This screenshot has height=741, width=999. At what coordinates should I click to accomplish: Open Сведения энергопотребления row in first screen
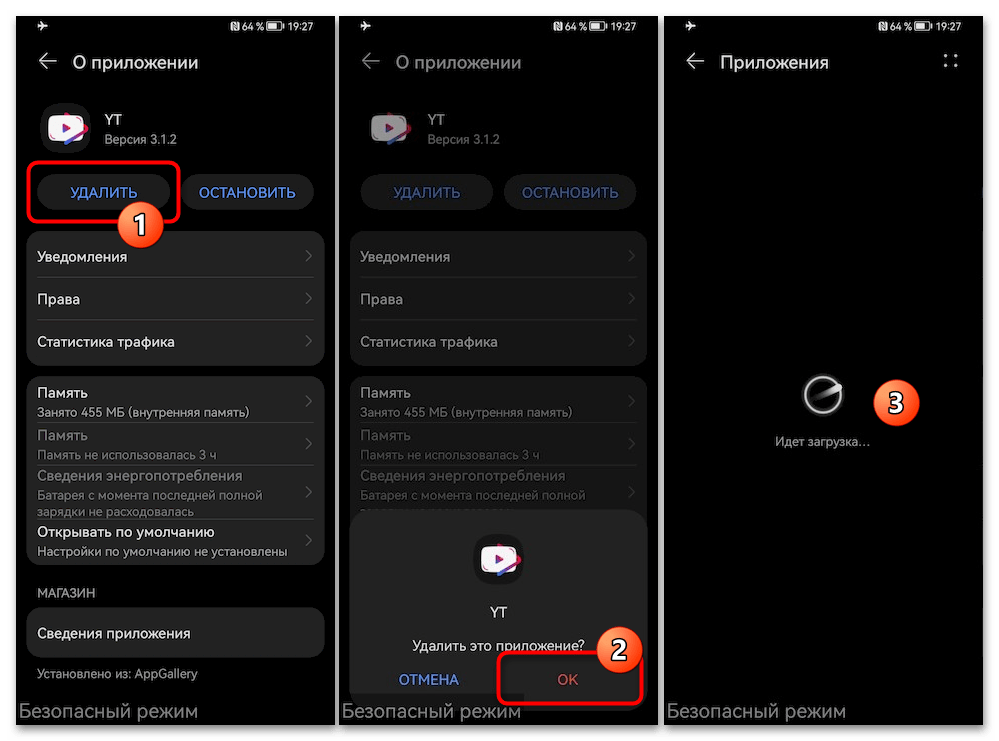point(175,493)
